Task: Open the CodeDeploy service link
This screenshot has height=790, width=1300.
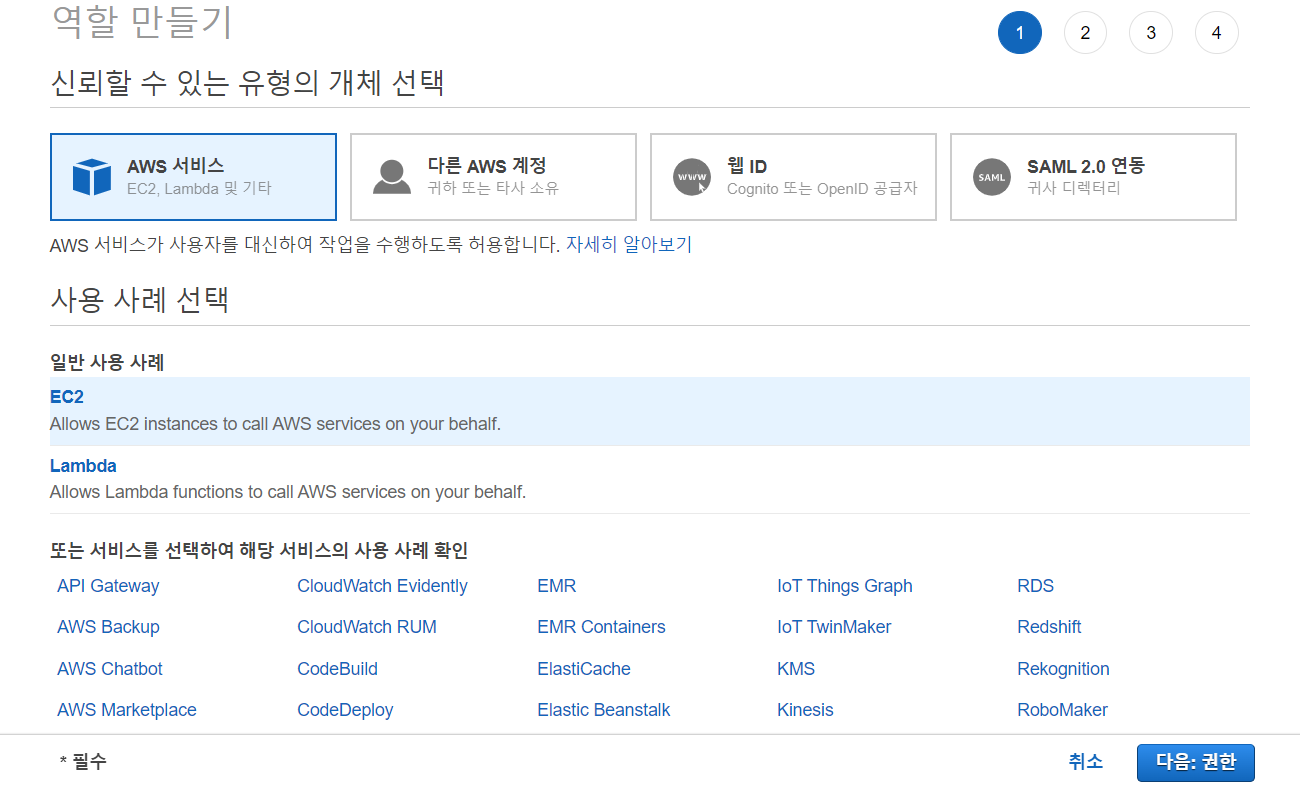Action: 345,710
